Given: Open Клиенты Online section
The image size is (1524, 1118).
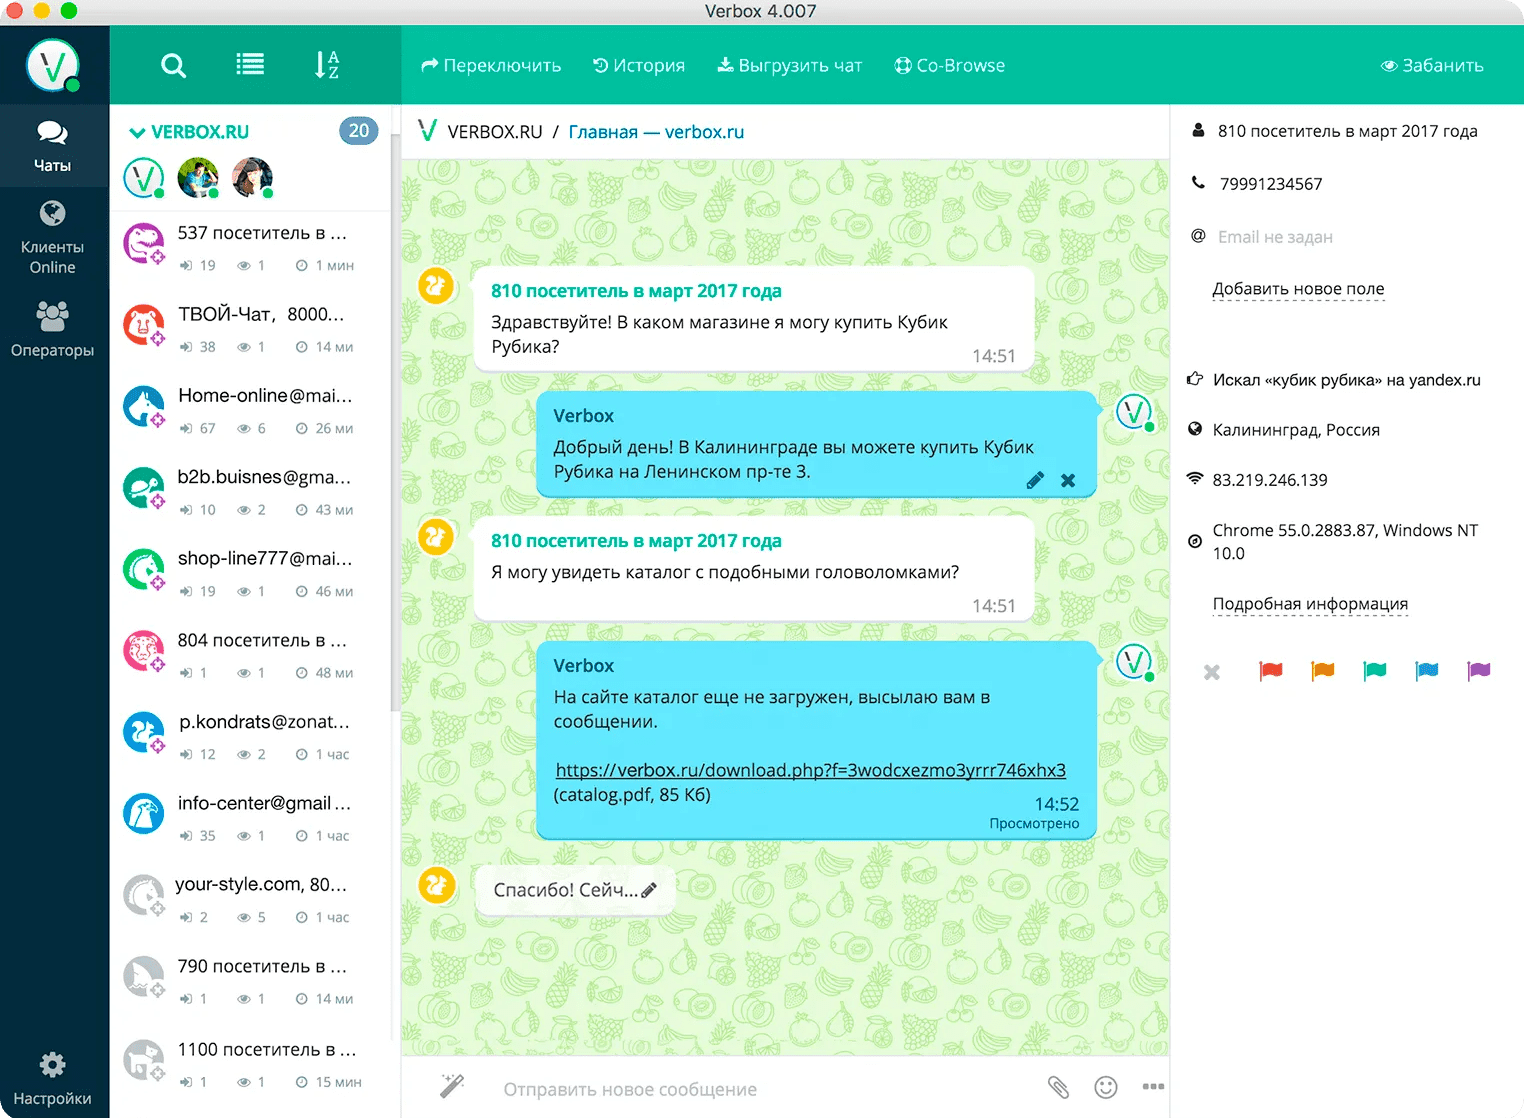Looking at the screenshot, I should [53, 238].
